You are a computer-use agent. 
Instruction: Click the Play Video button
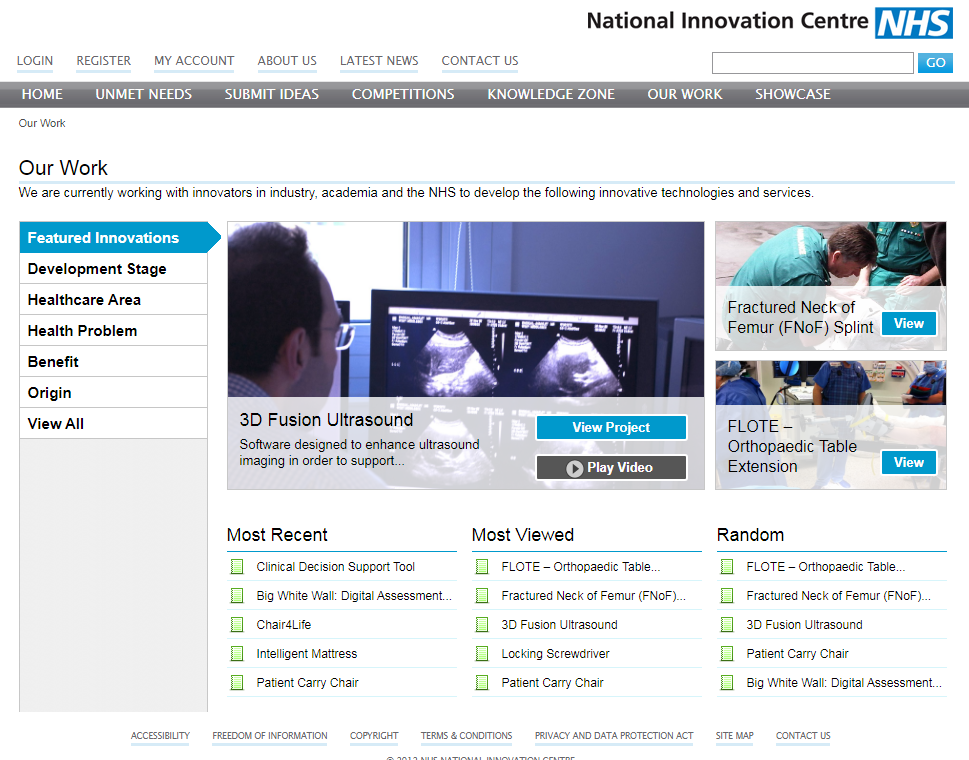[x=611, y=468]
